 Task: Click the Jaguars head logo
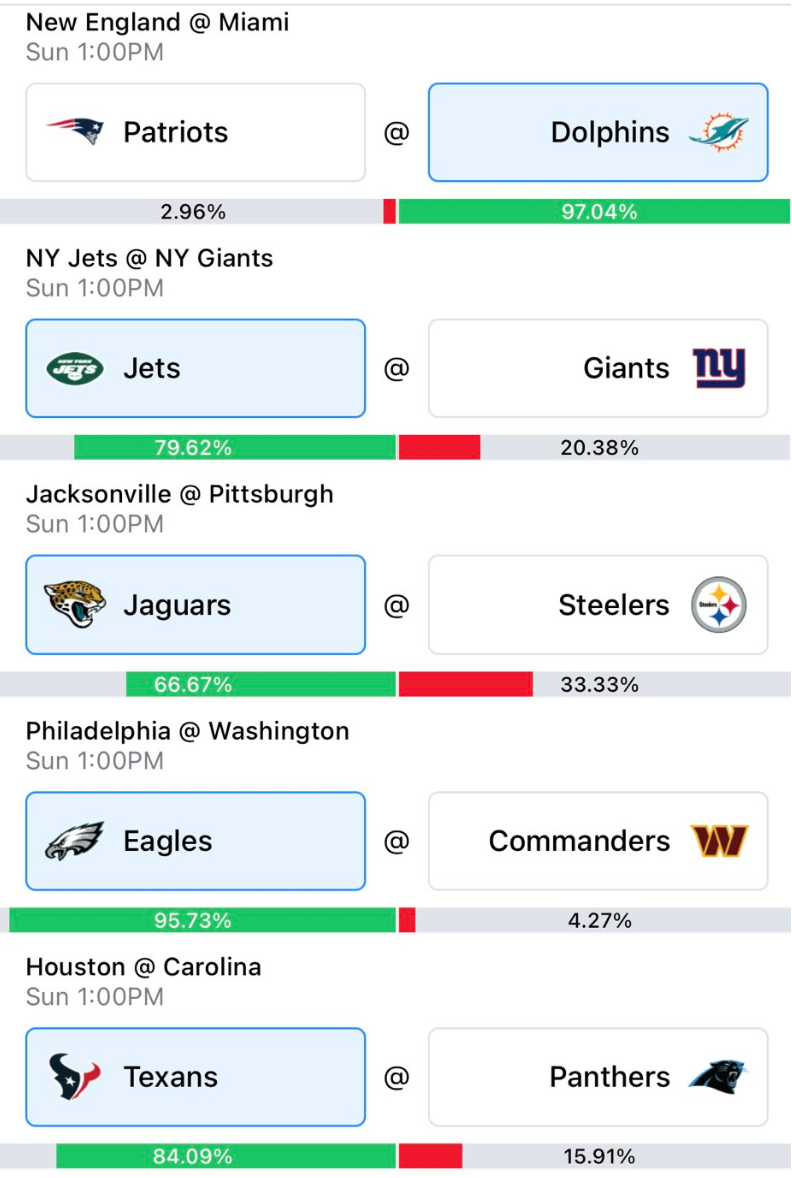pos(75,604)
